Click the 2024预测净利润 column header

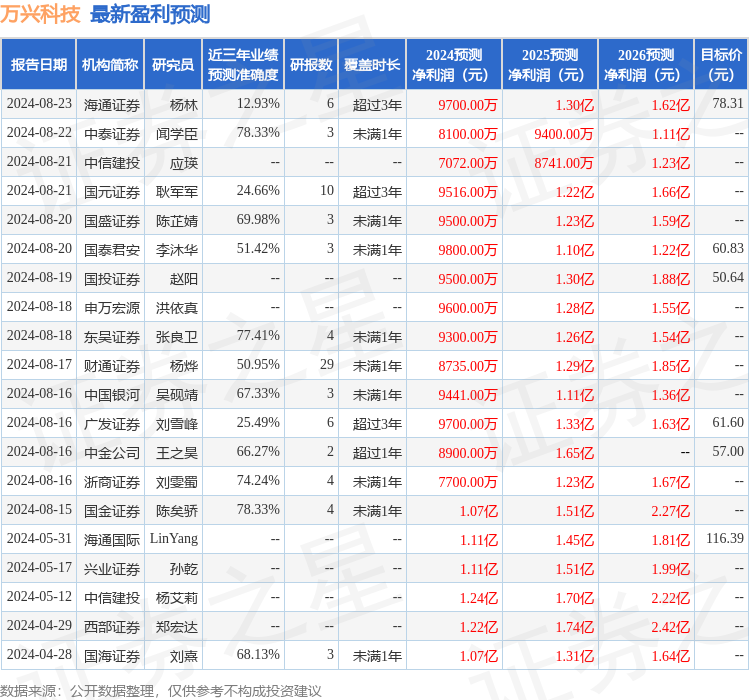[x=454, y=65]
